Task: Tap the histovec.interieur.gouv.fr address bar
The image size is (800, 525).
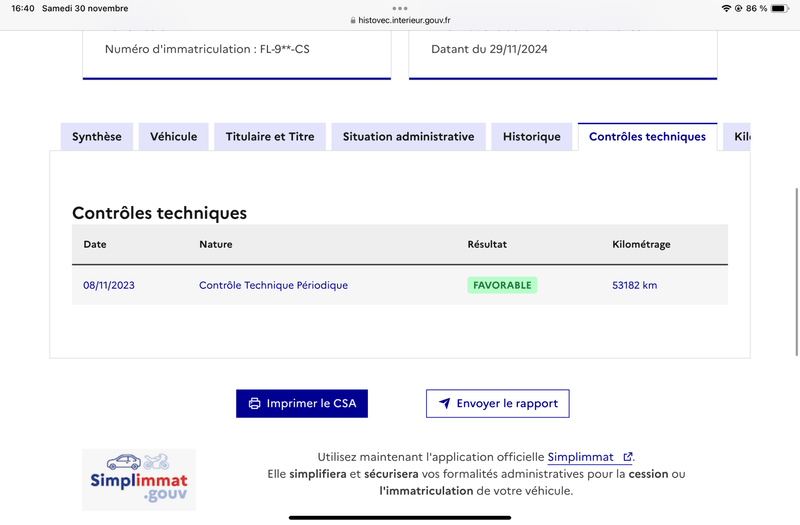Action: 400,20
